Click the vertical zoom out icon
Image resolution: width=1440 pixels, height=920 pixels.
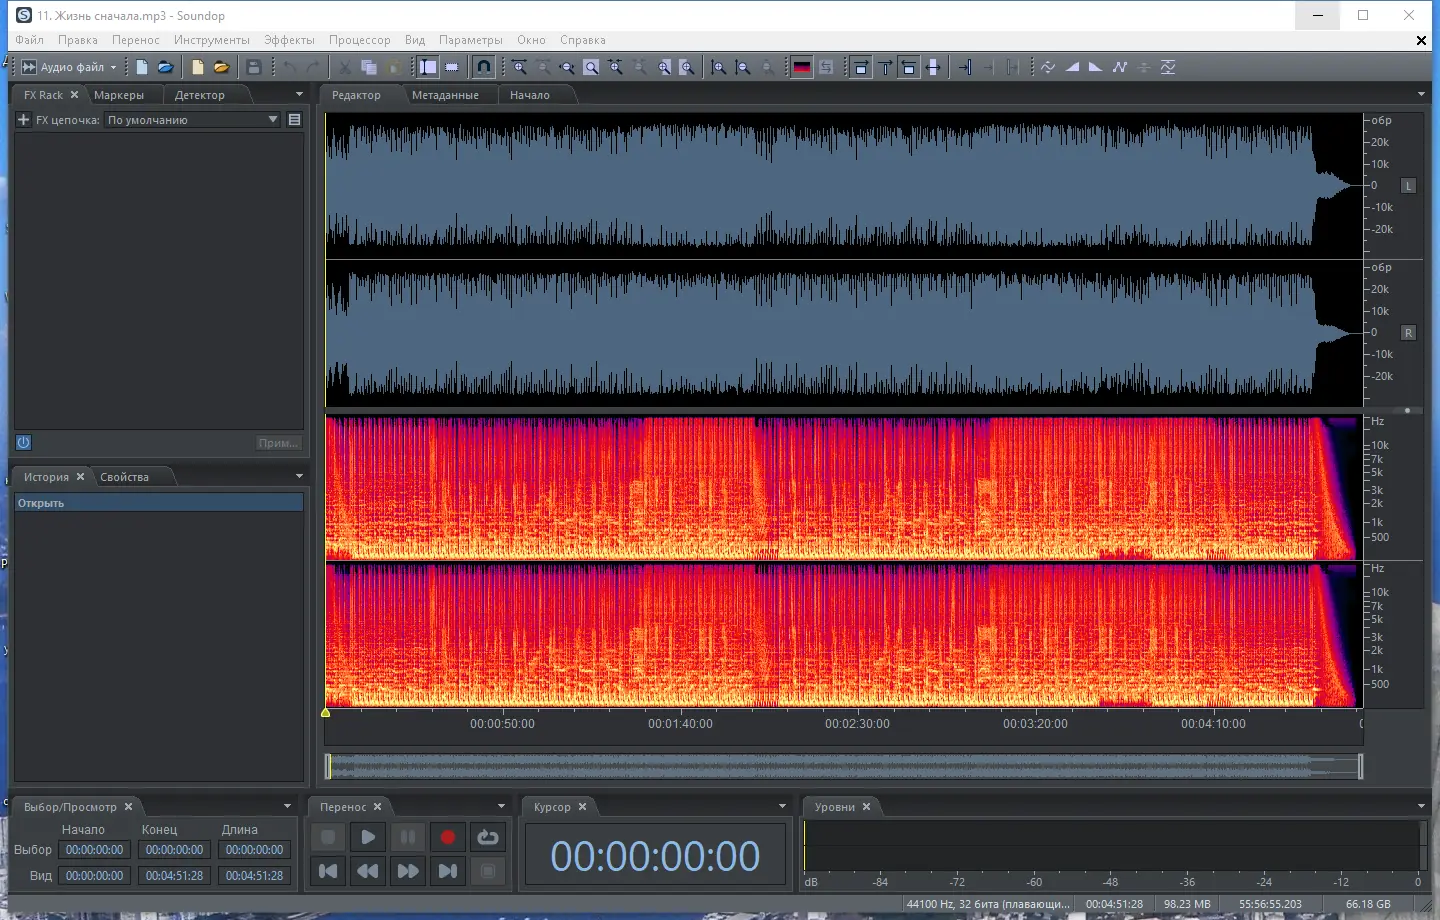tap(743, 67)
